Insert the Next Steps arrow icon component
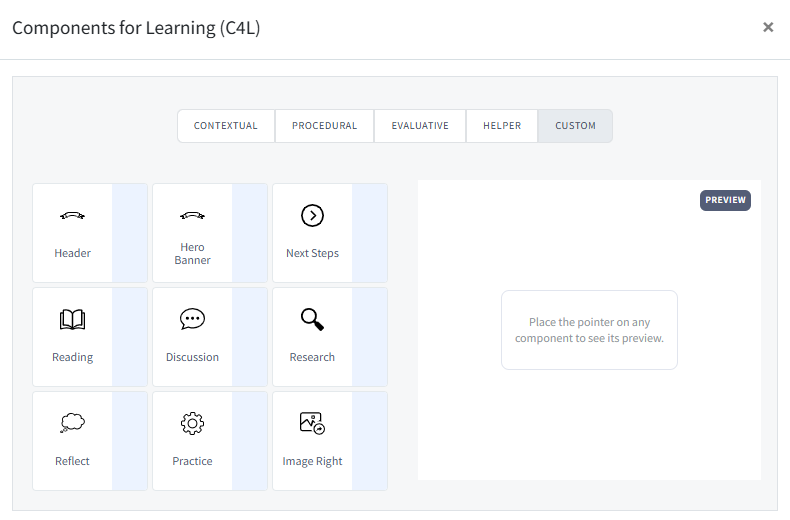 [312, 216]
